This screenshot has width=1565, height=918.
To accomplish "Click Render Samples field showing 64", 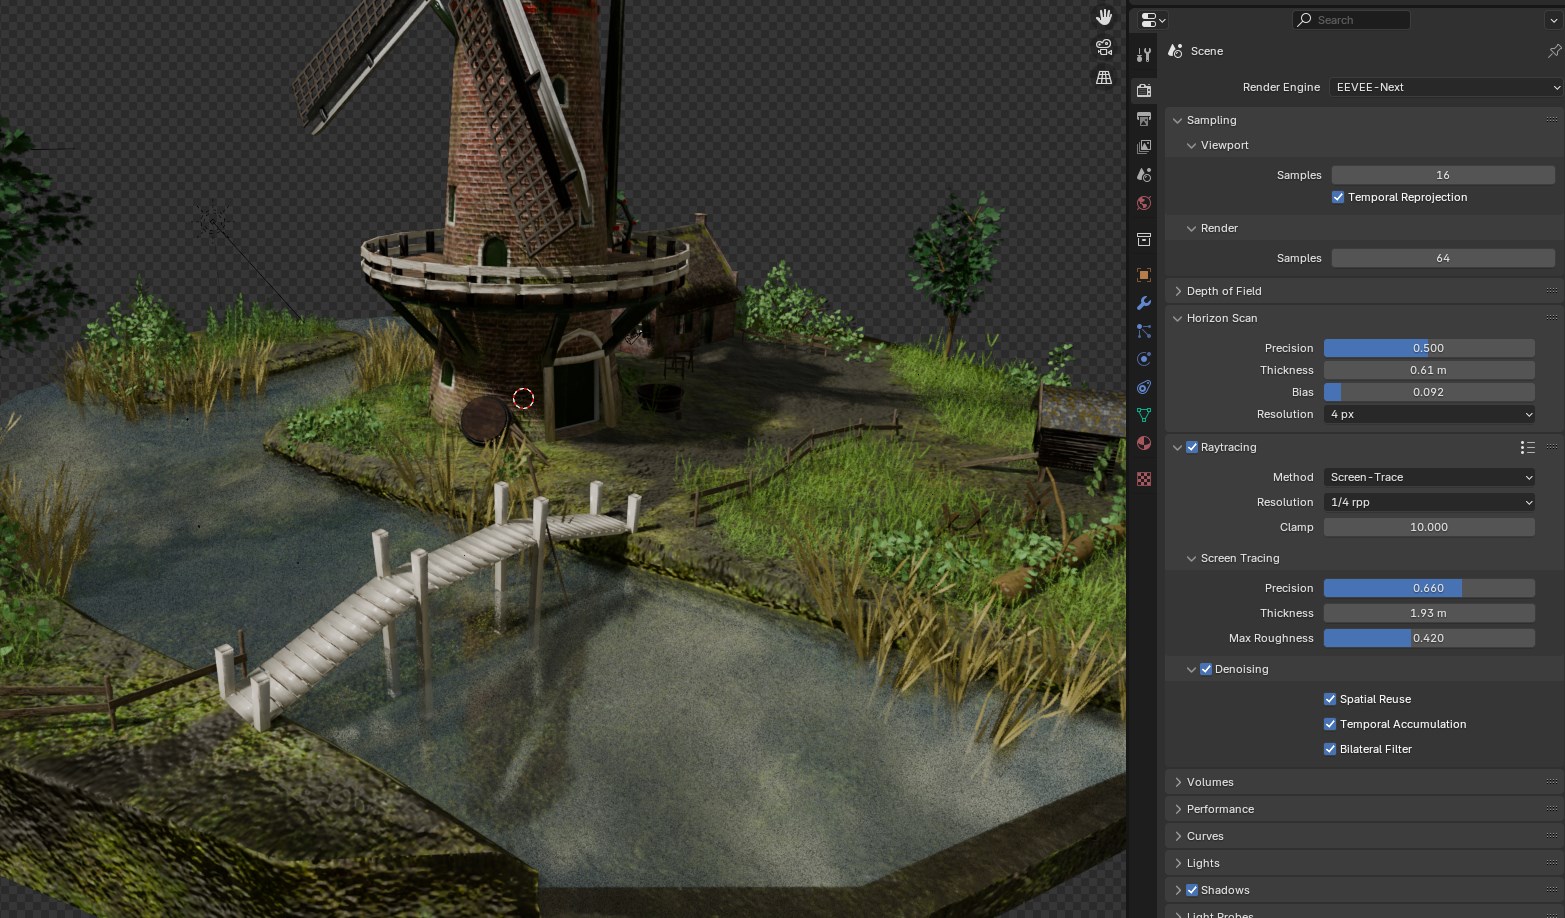I will pyautogui.click(x=1443, y=258).
